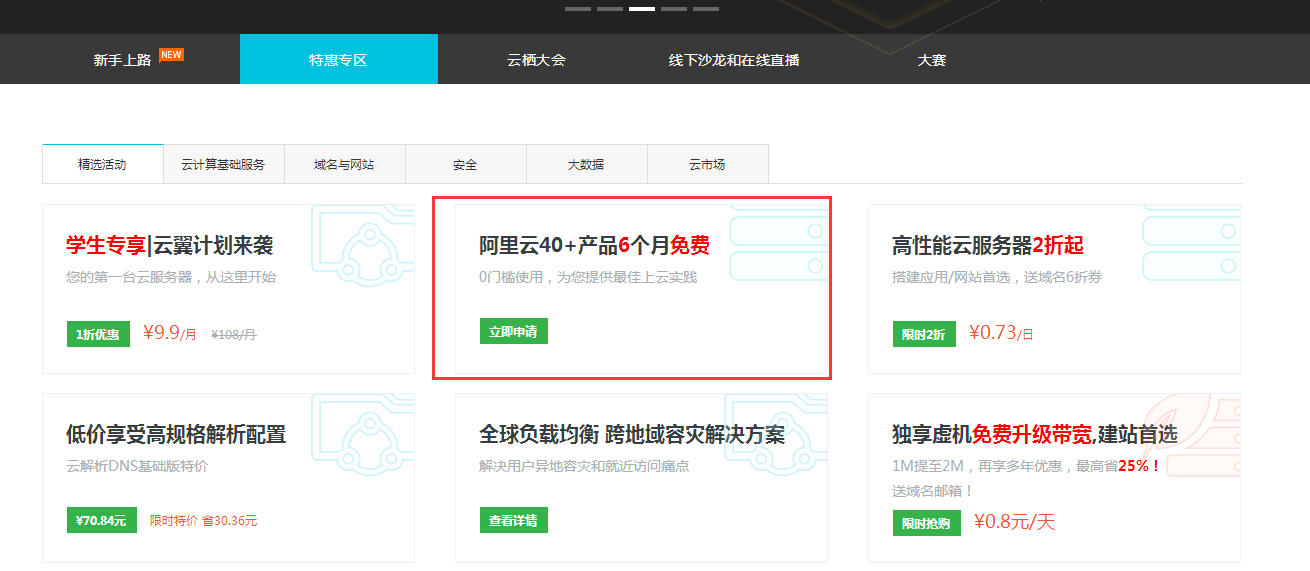Click text 0门槛使用，为您提供最佳上云实践
This screenshot has height=571, width=1310.
tap(588, 277)
